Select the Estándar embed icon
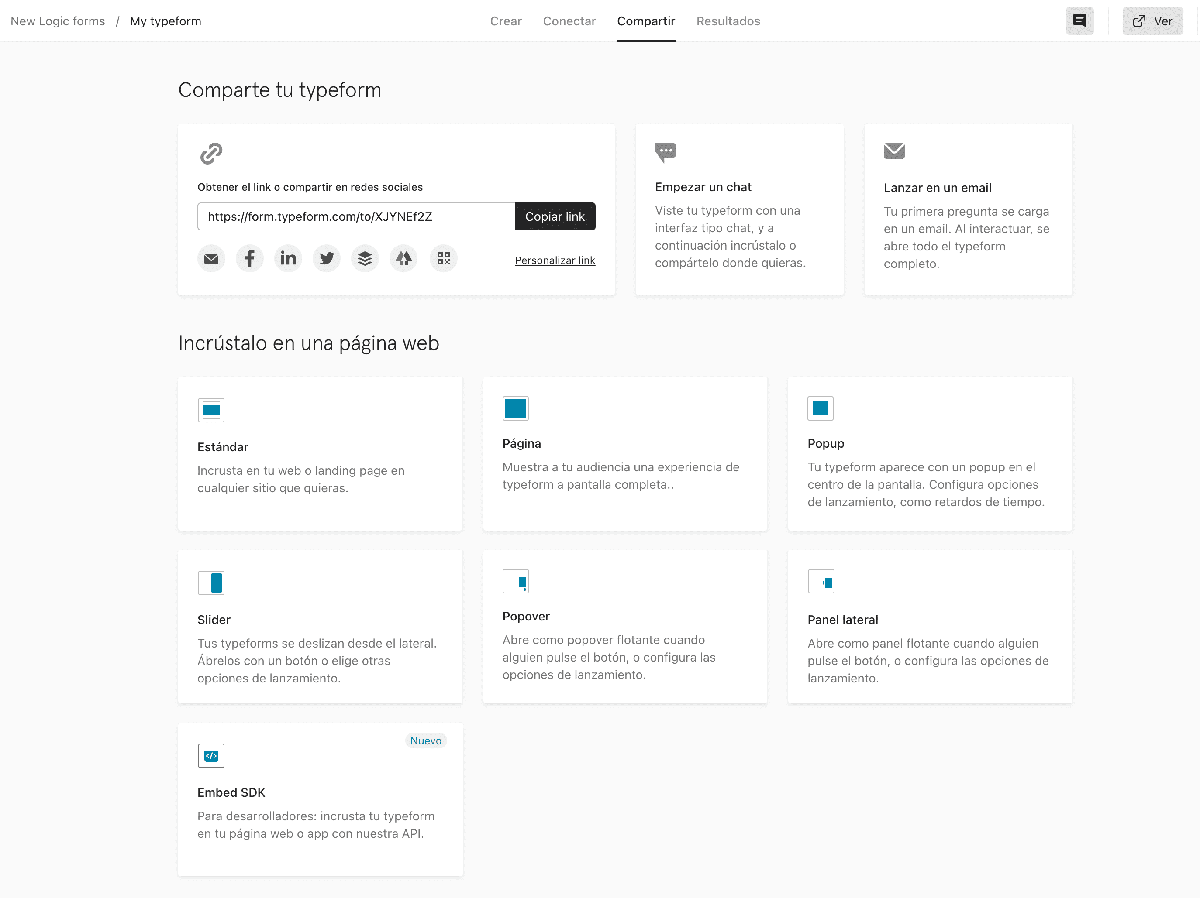This screenshot has width=1200, height=898. pos(211,408)
